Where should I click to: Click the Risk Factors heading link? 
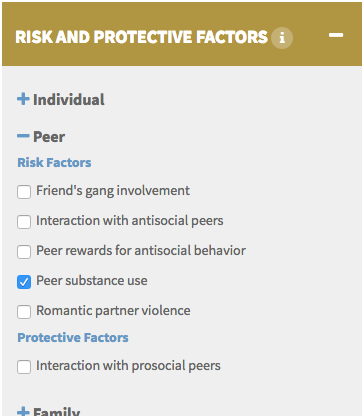[54, 163]
